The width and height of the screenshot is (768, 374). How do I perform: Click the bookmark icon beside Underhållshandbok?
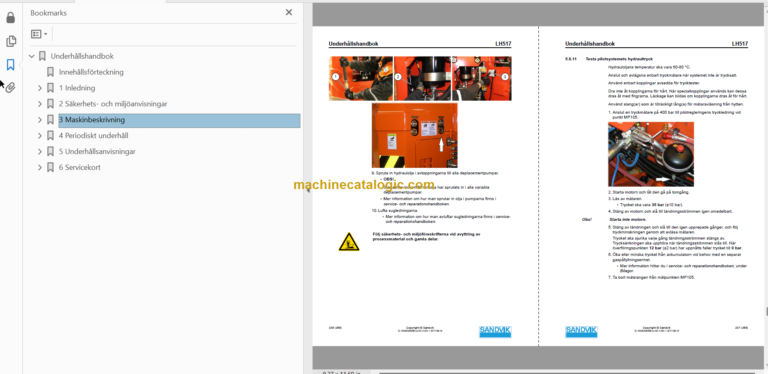click(x=42, y=56)
